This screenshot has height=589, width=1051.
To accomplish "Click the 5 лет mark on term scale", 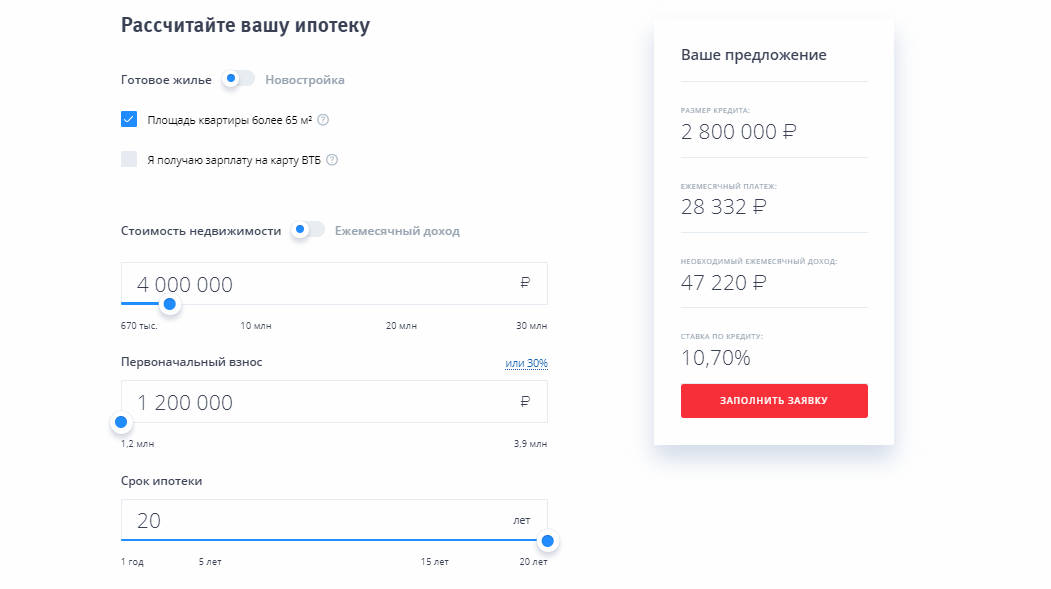I will coord(210,562).
